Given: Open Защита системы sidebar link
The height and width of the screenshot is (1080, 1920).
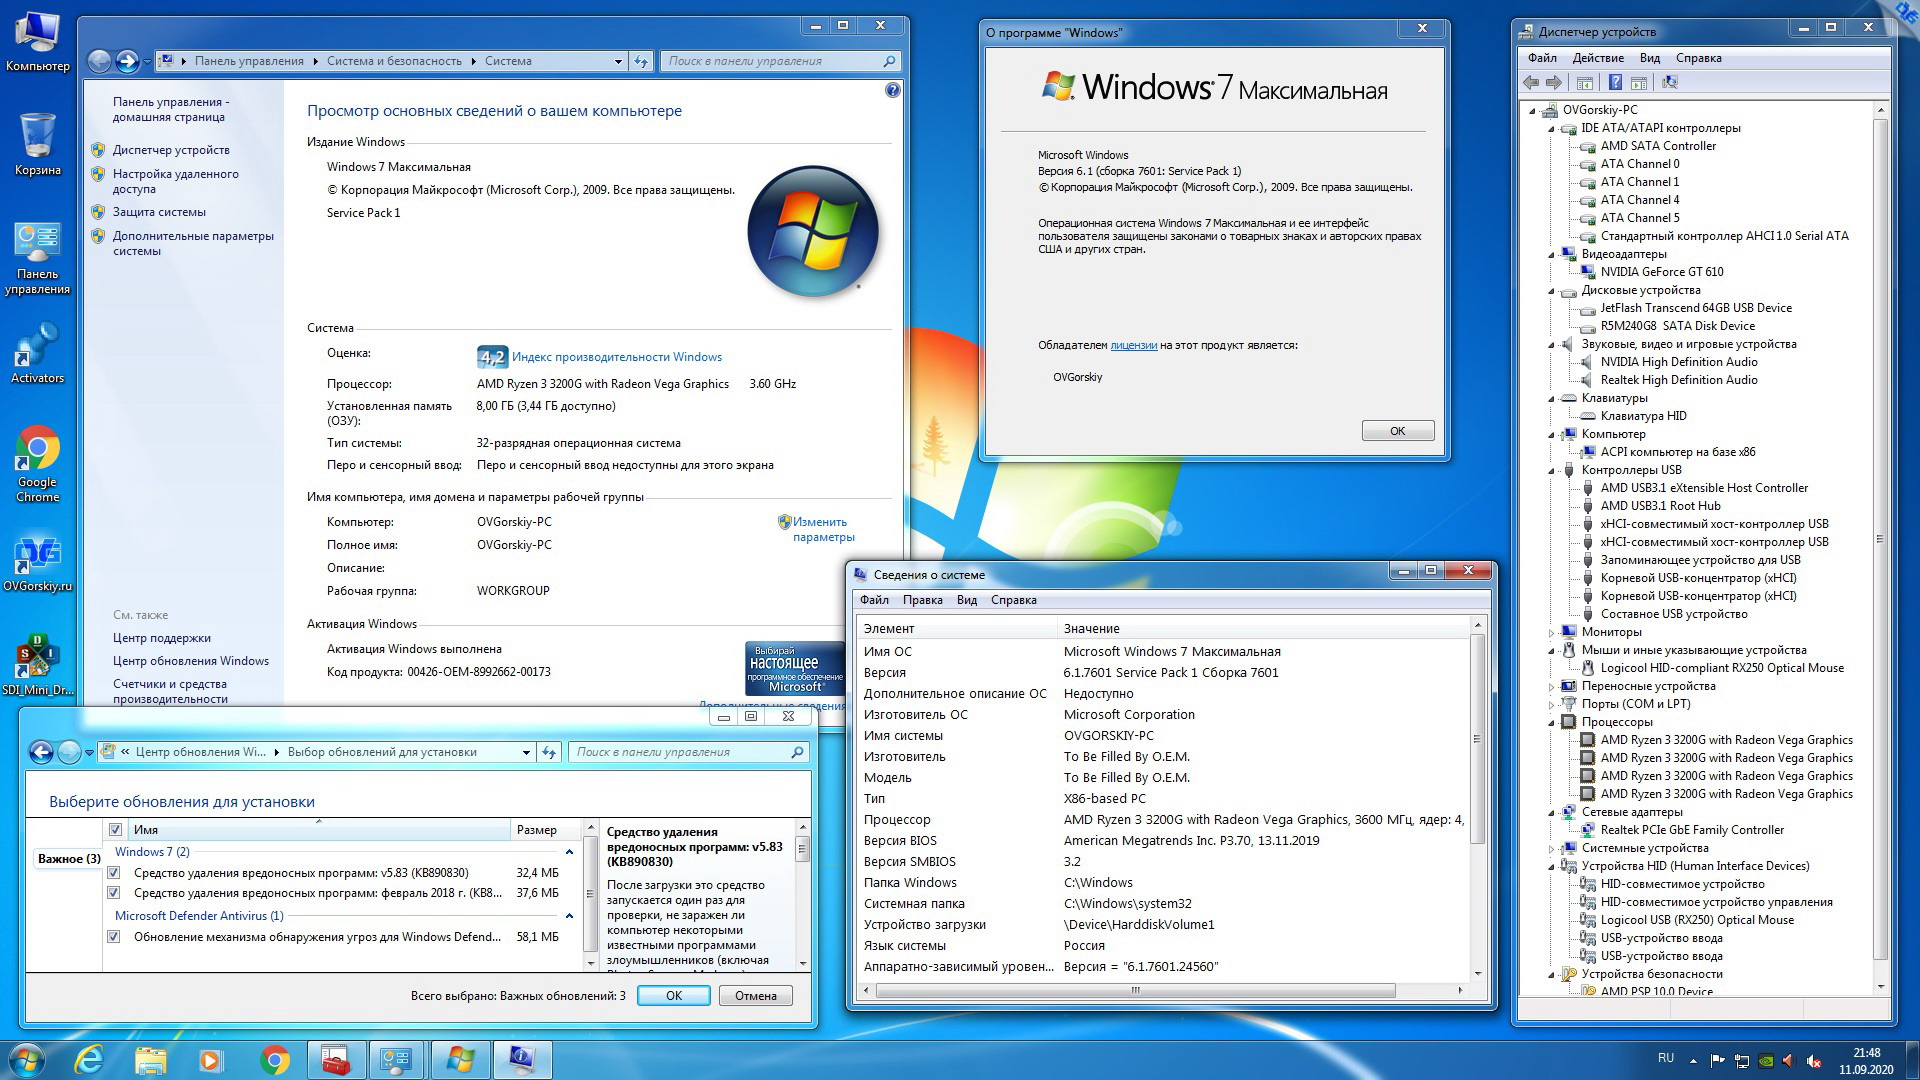Looking at the screenshot, I should tap(159, 212).
